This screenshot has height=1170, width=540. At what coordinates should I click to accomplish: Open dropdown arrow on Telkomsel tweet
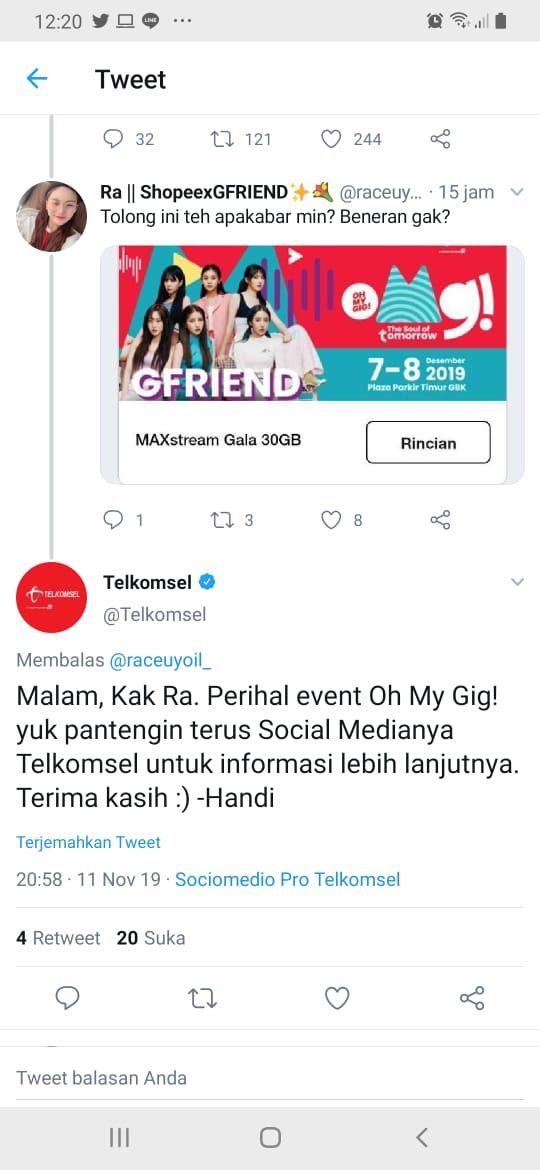[x=517, y=582]
